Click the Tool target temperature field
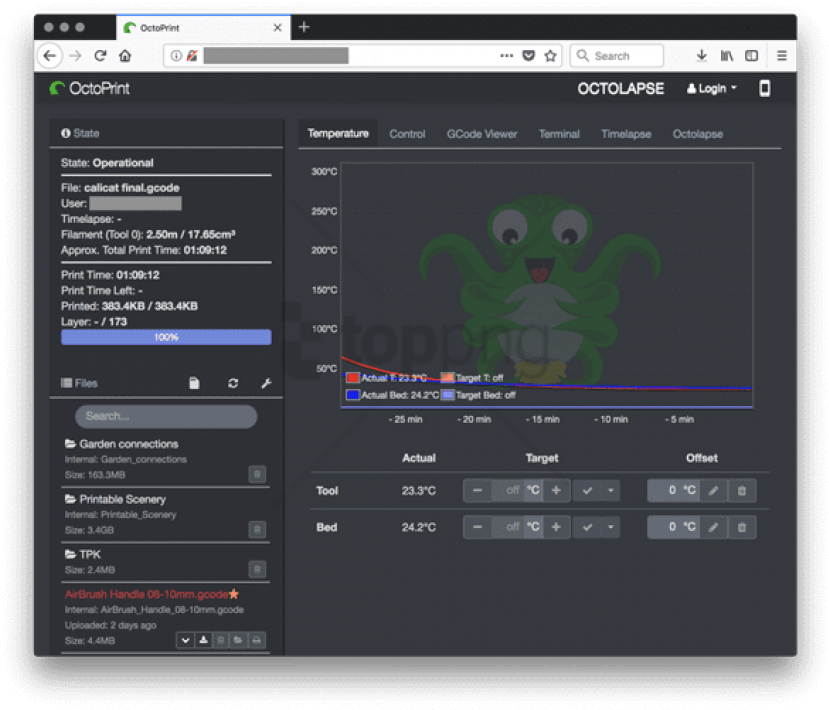The height and width of the screenshot is (710, 829). pos(508,491)
